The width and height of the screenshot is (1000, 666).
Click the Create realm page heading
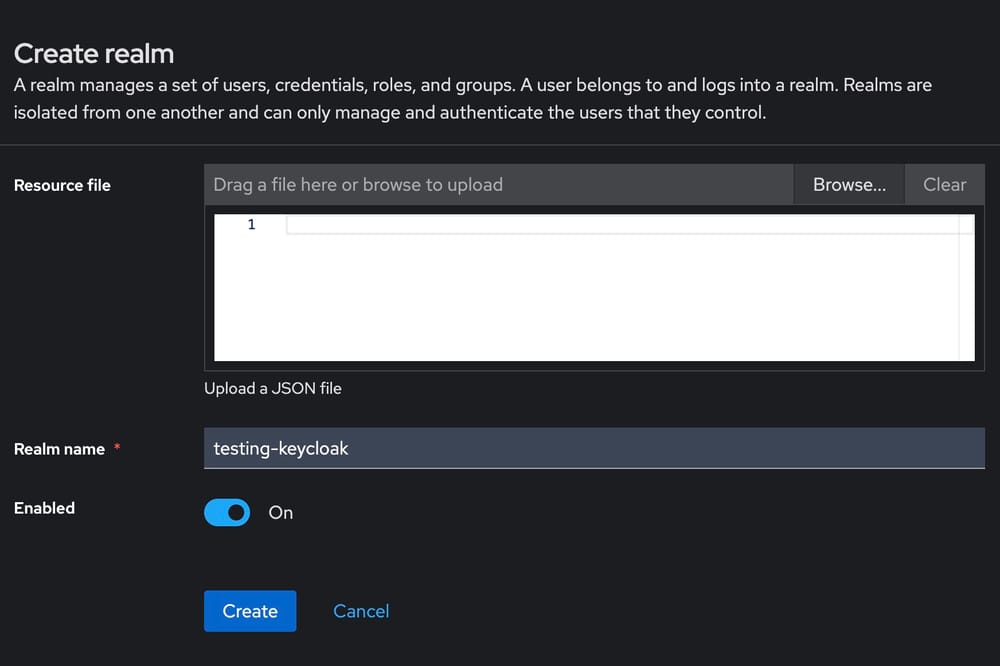[x=93, y=53]
